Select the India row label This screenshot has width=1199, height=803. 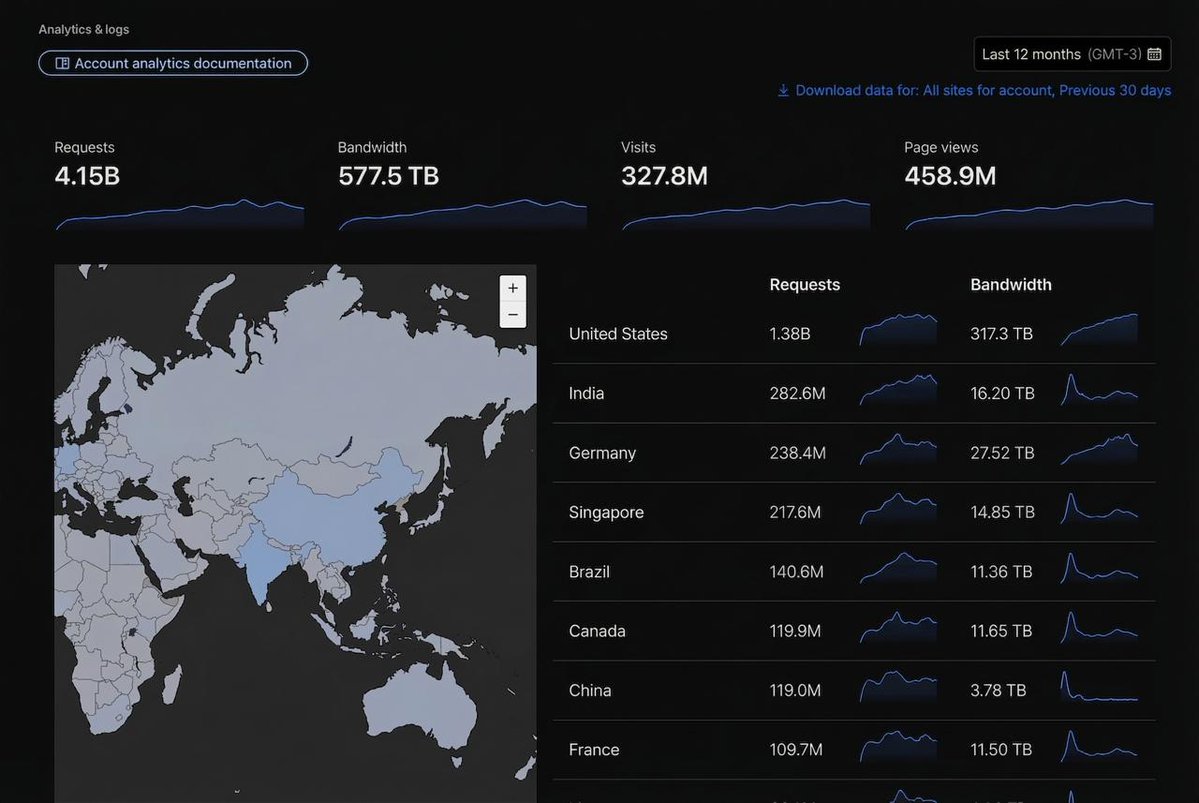pyautogui.click(x=587, y=393)
